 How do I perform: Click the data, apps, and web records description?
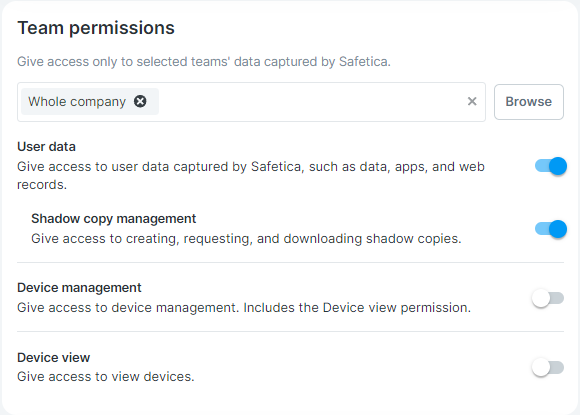click(251, 176)
